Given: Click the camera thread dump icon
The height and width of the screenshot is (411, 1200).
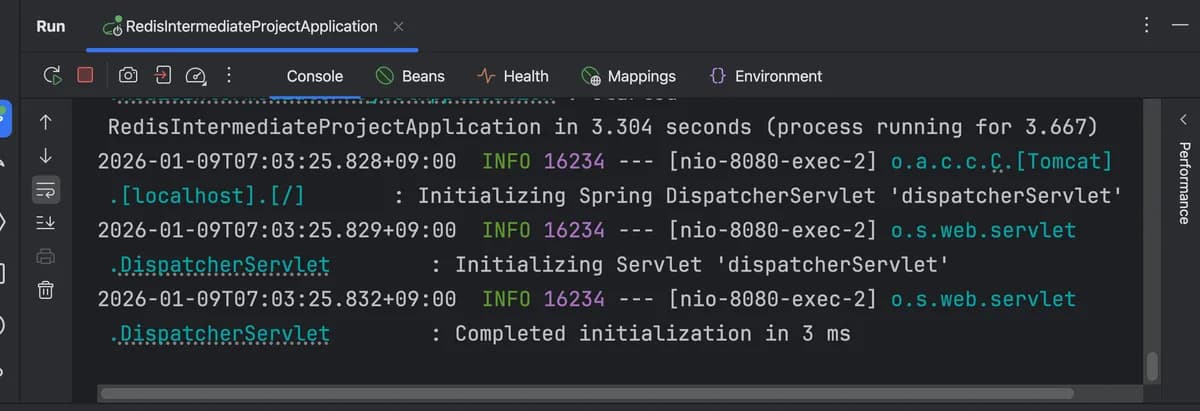Looking at the screenshot, I should [x=128, y=75].
